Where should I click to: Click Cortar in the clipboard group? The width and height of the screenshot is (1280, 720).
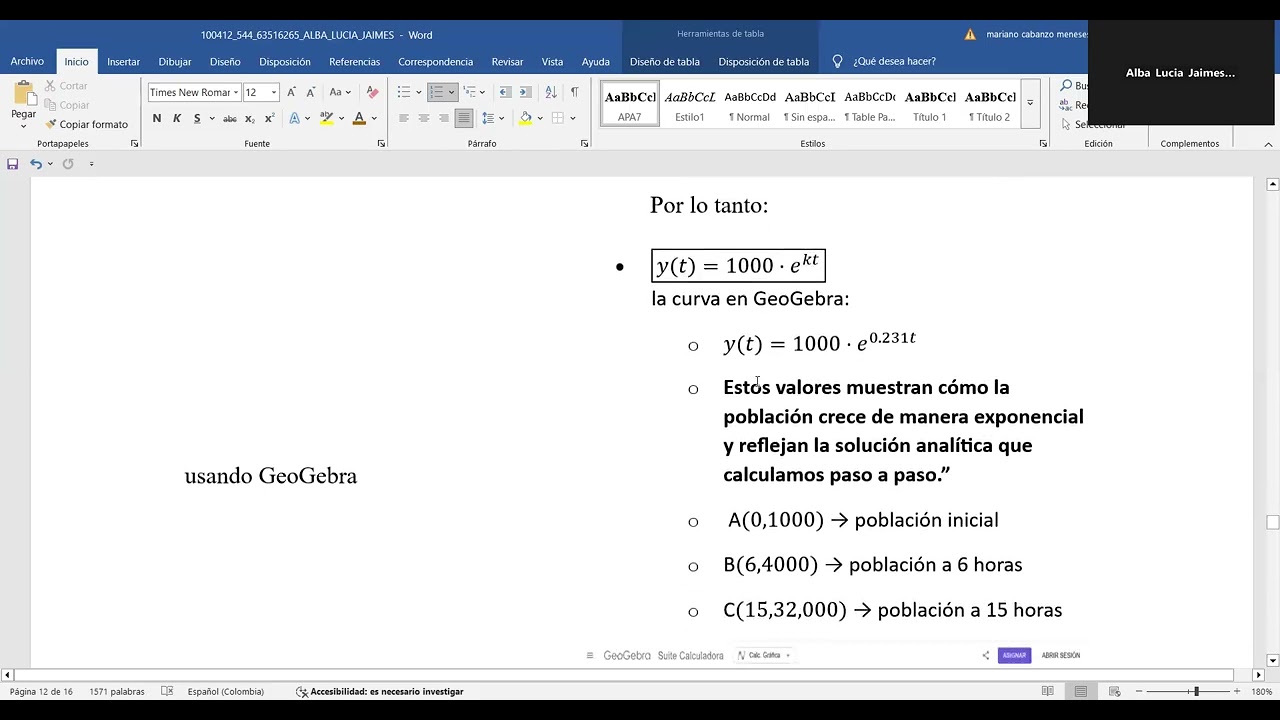[66, 86]
